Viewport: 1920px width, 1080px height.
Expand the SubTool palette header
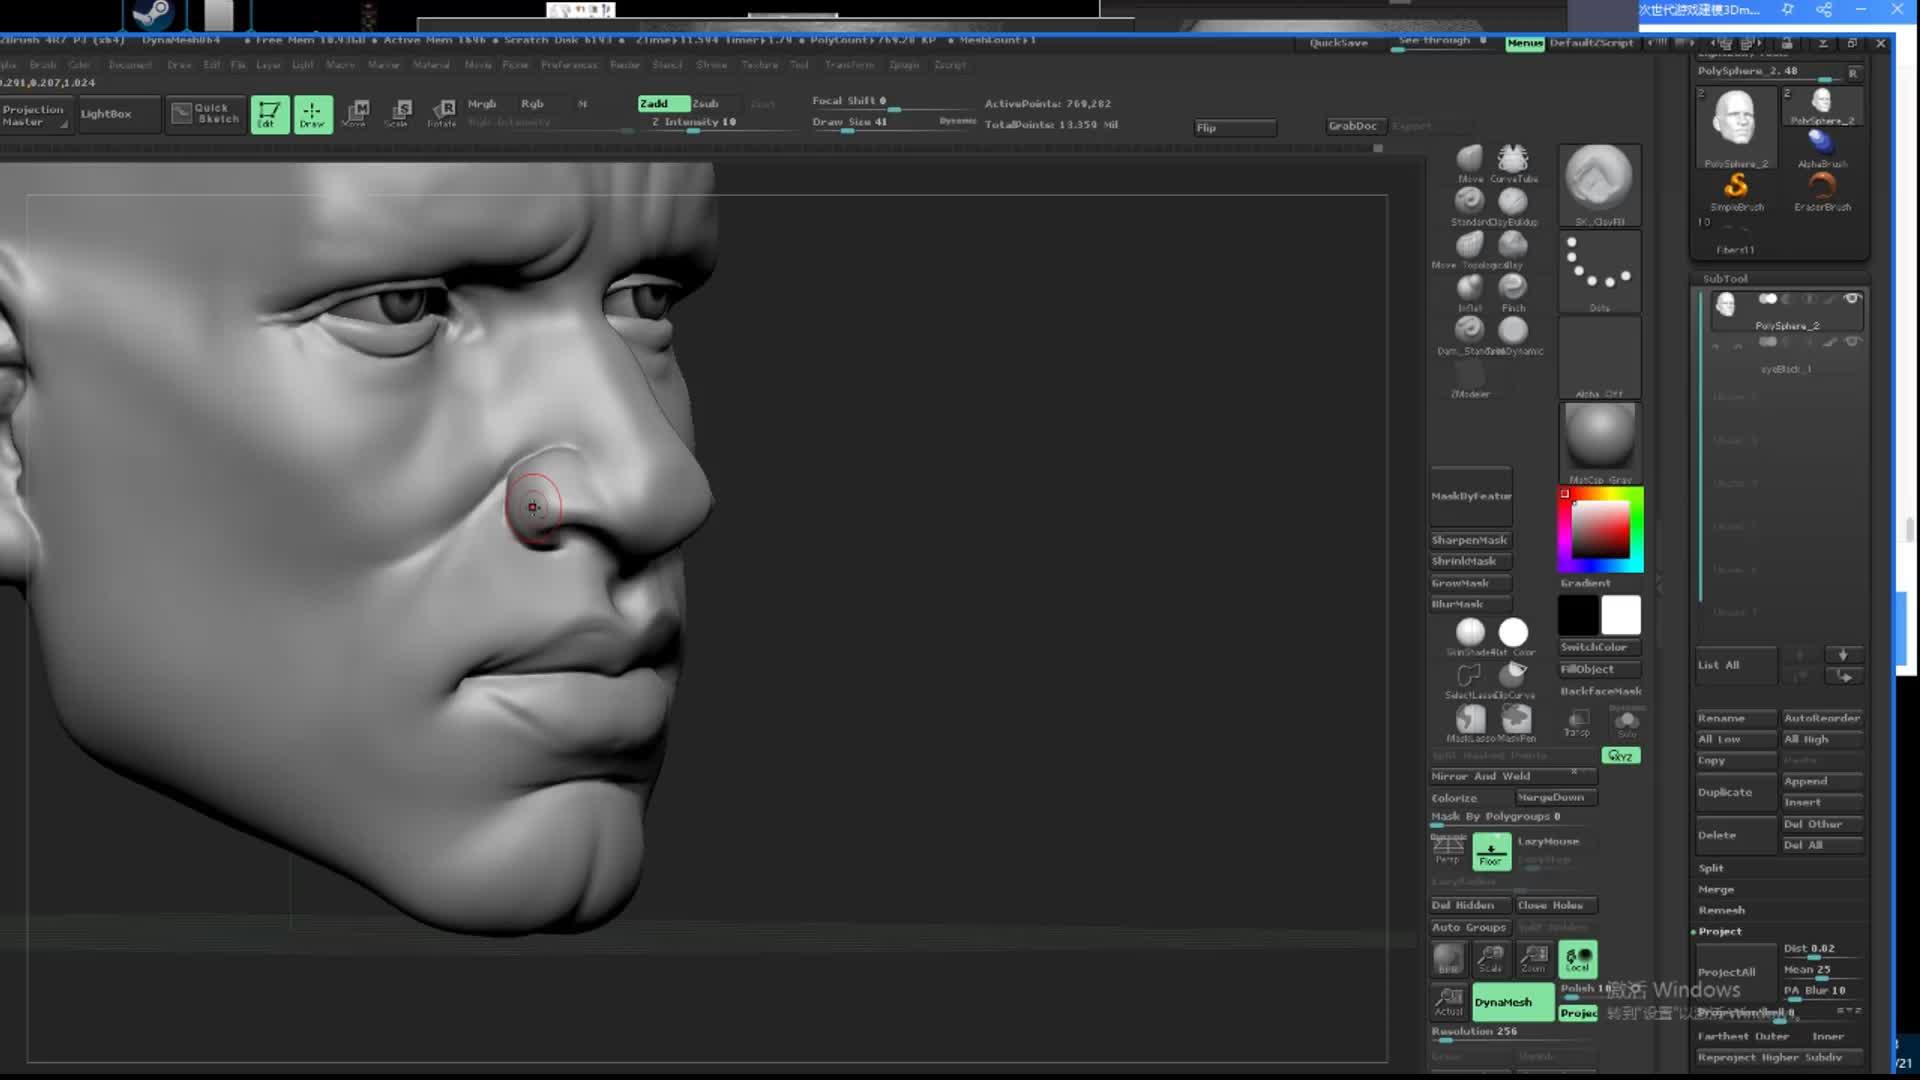[1725, 279]
